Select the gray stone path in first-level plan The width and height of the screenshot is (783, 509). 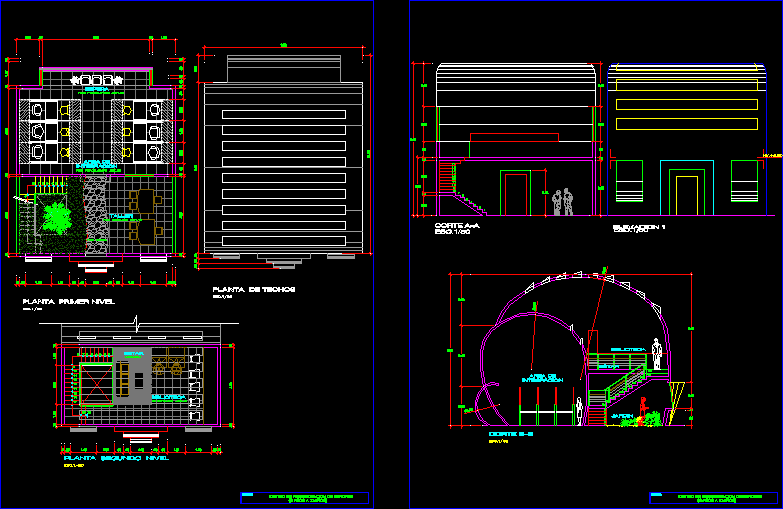(x=97, y=215)
